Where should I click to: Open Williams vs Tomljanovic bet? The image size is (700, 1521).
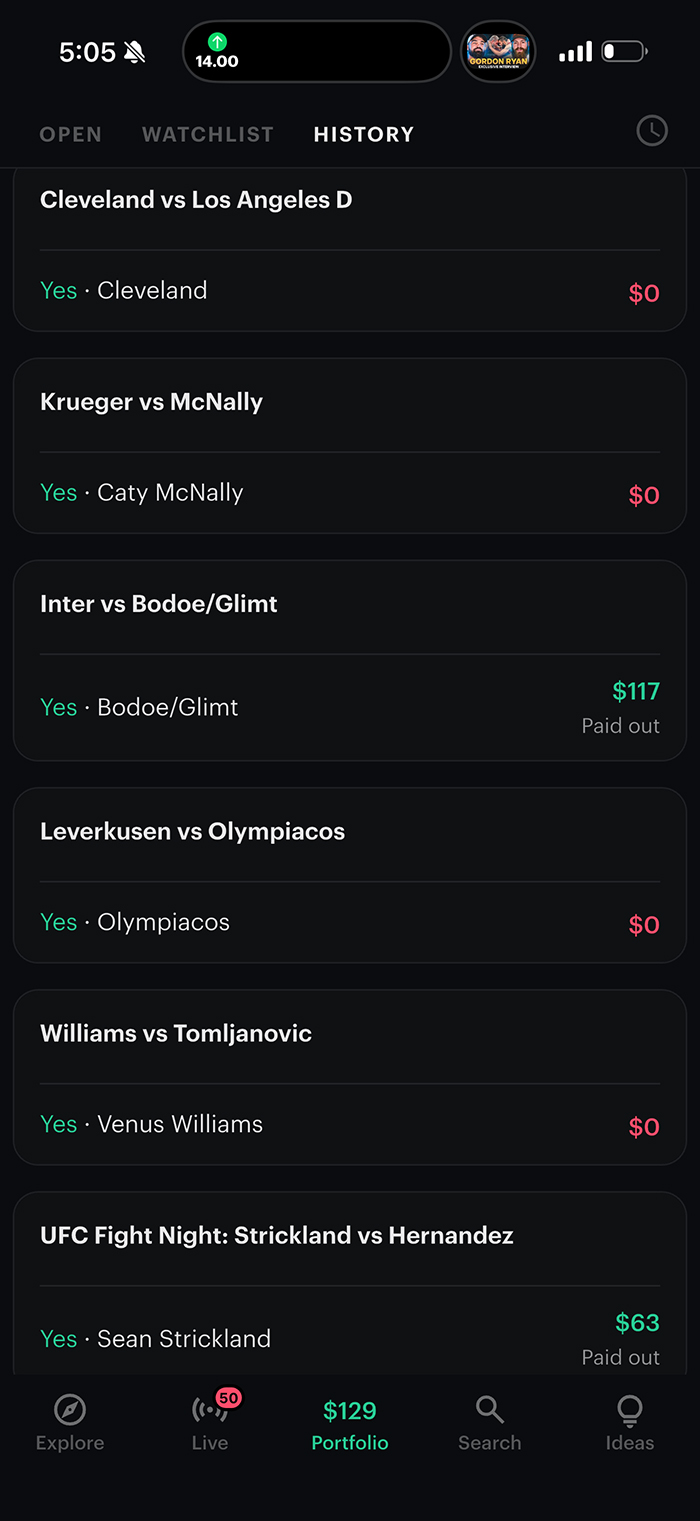349,1077
